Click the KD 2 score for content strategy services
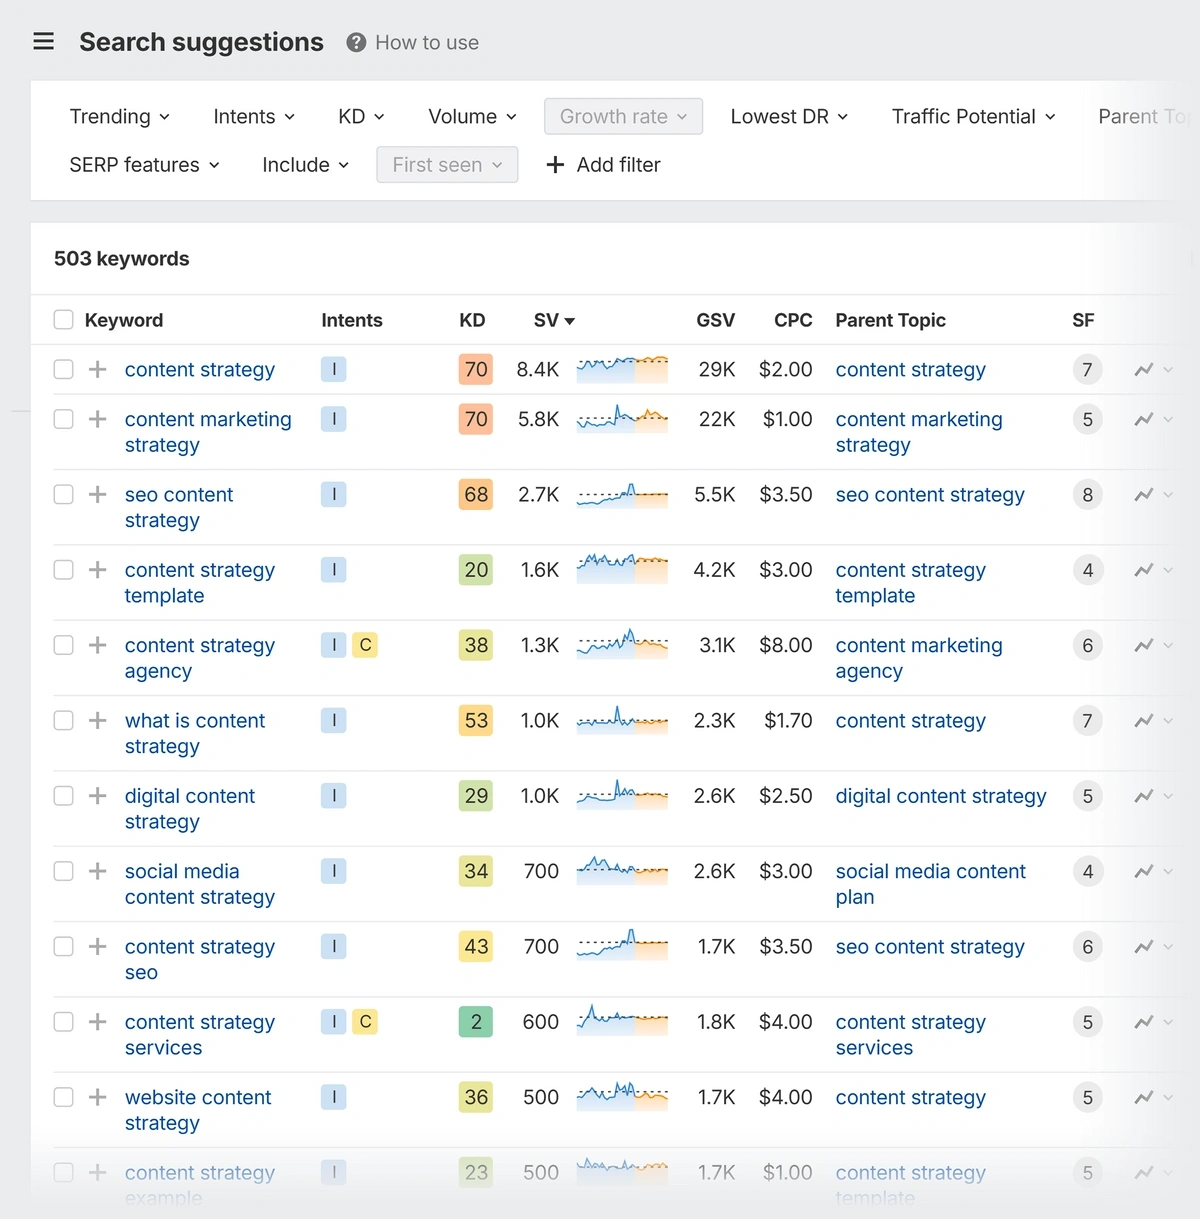 tap(476, 1022)
